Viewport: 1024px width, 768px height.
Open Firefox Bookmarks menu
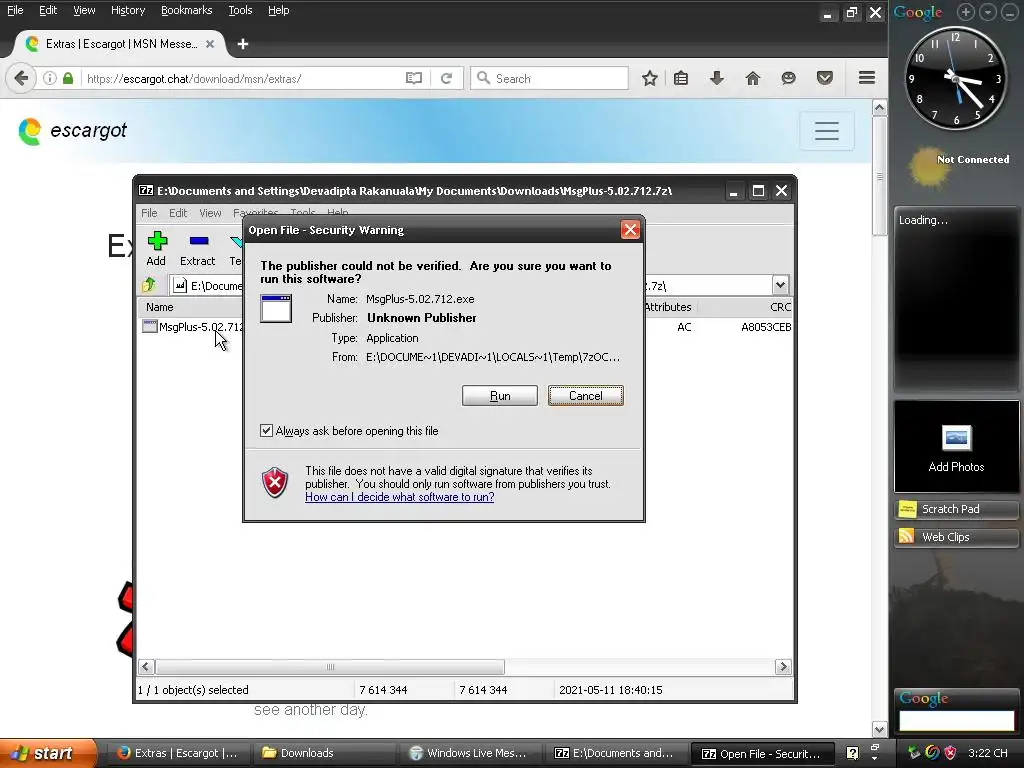tap(187, 10)
